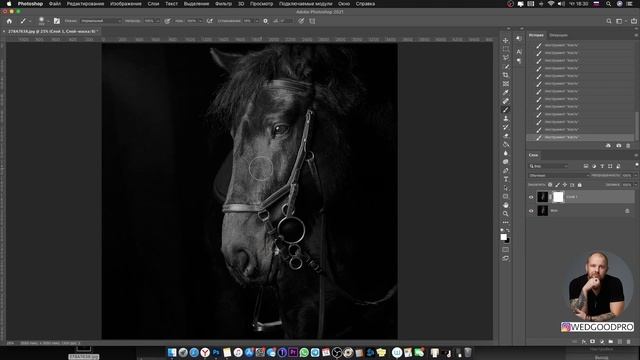640x360 pixels.
Task: Open the Окно menu
Action: 344,4
